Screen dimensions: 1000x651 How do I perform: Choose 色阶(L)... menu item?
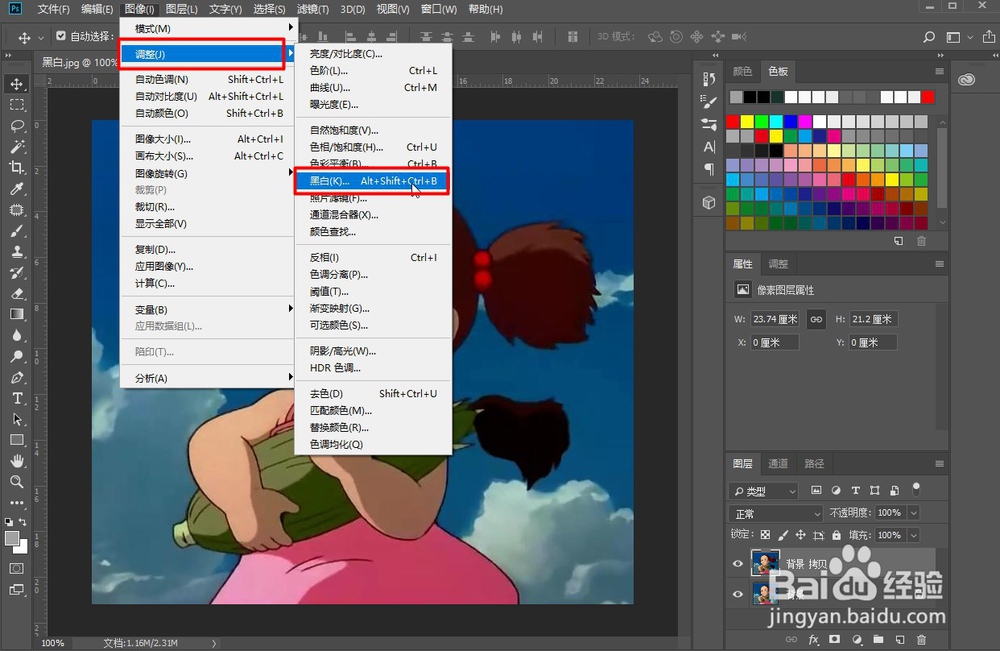(x=373, y=71)
